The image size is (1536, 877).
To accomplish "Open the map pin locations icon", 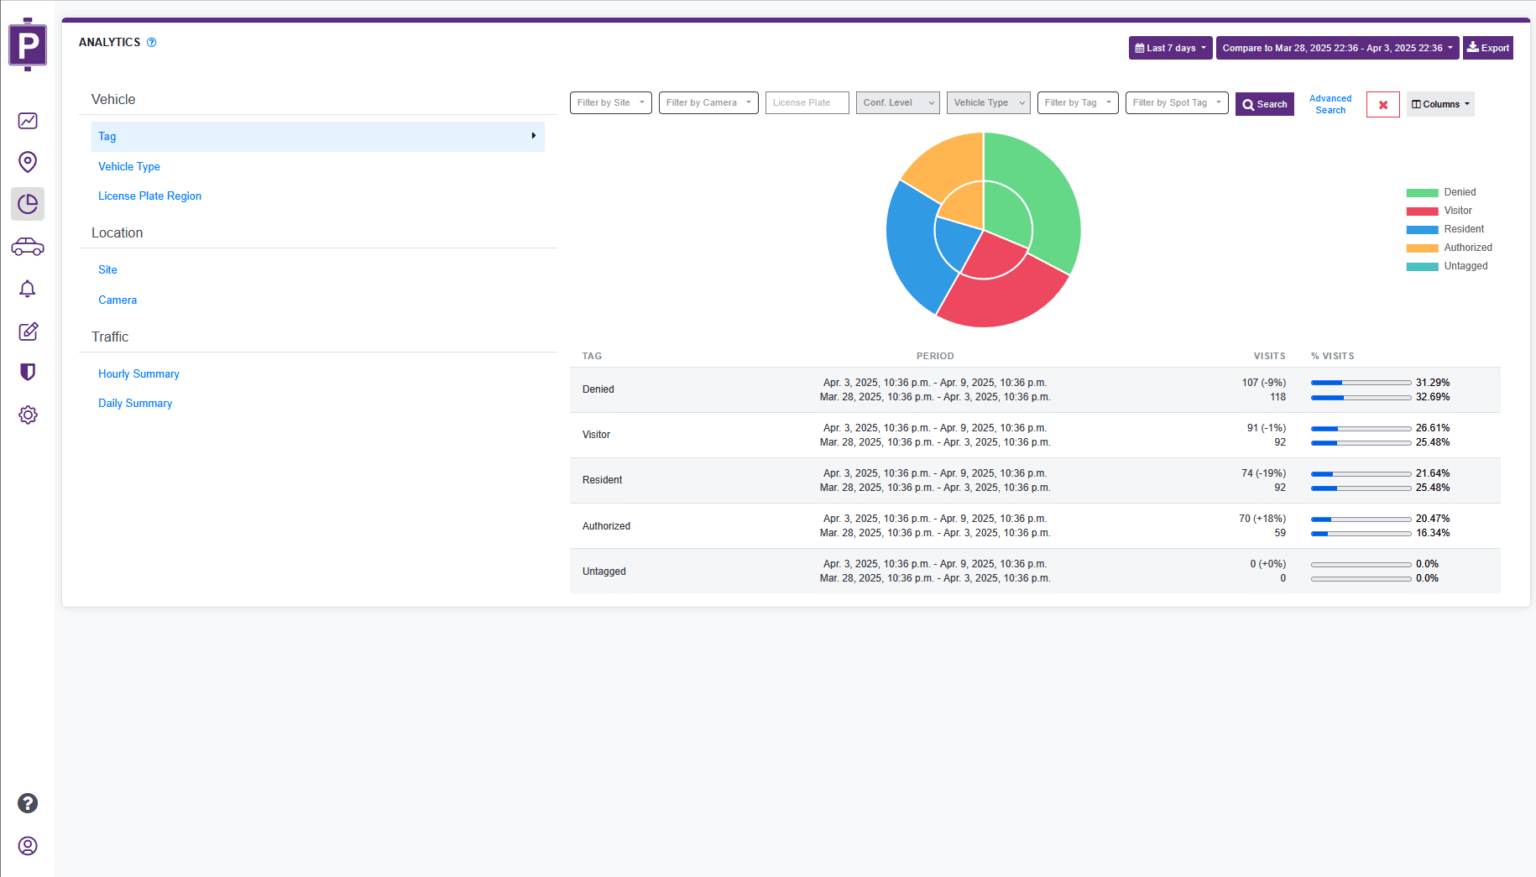I will coord(28,162).
